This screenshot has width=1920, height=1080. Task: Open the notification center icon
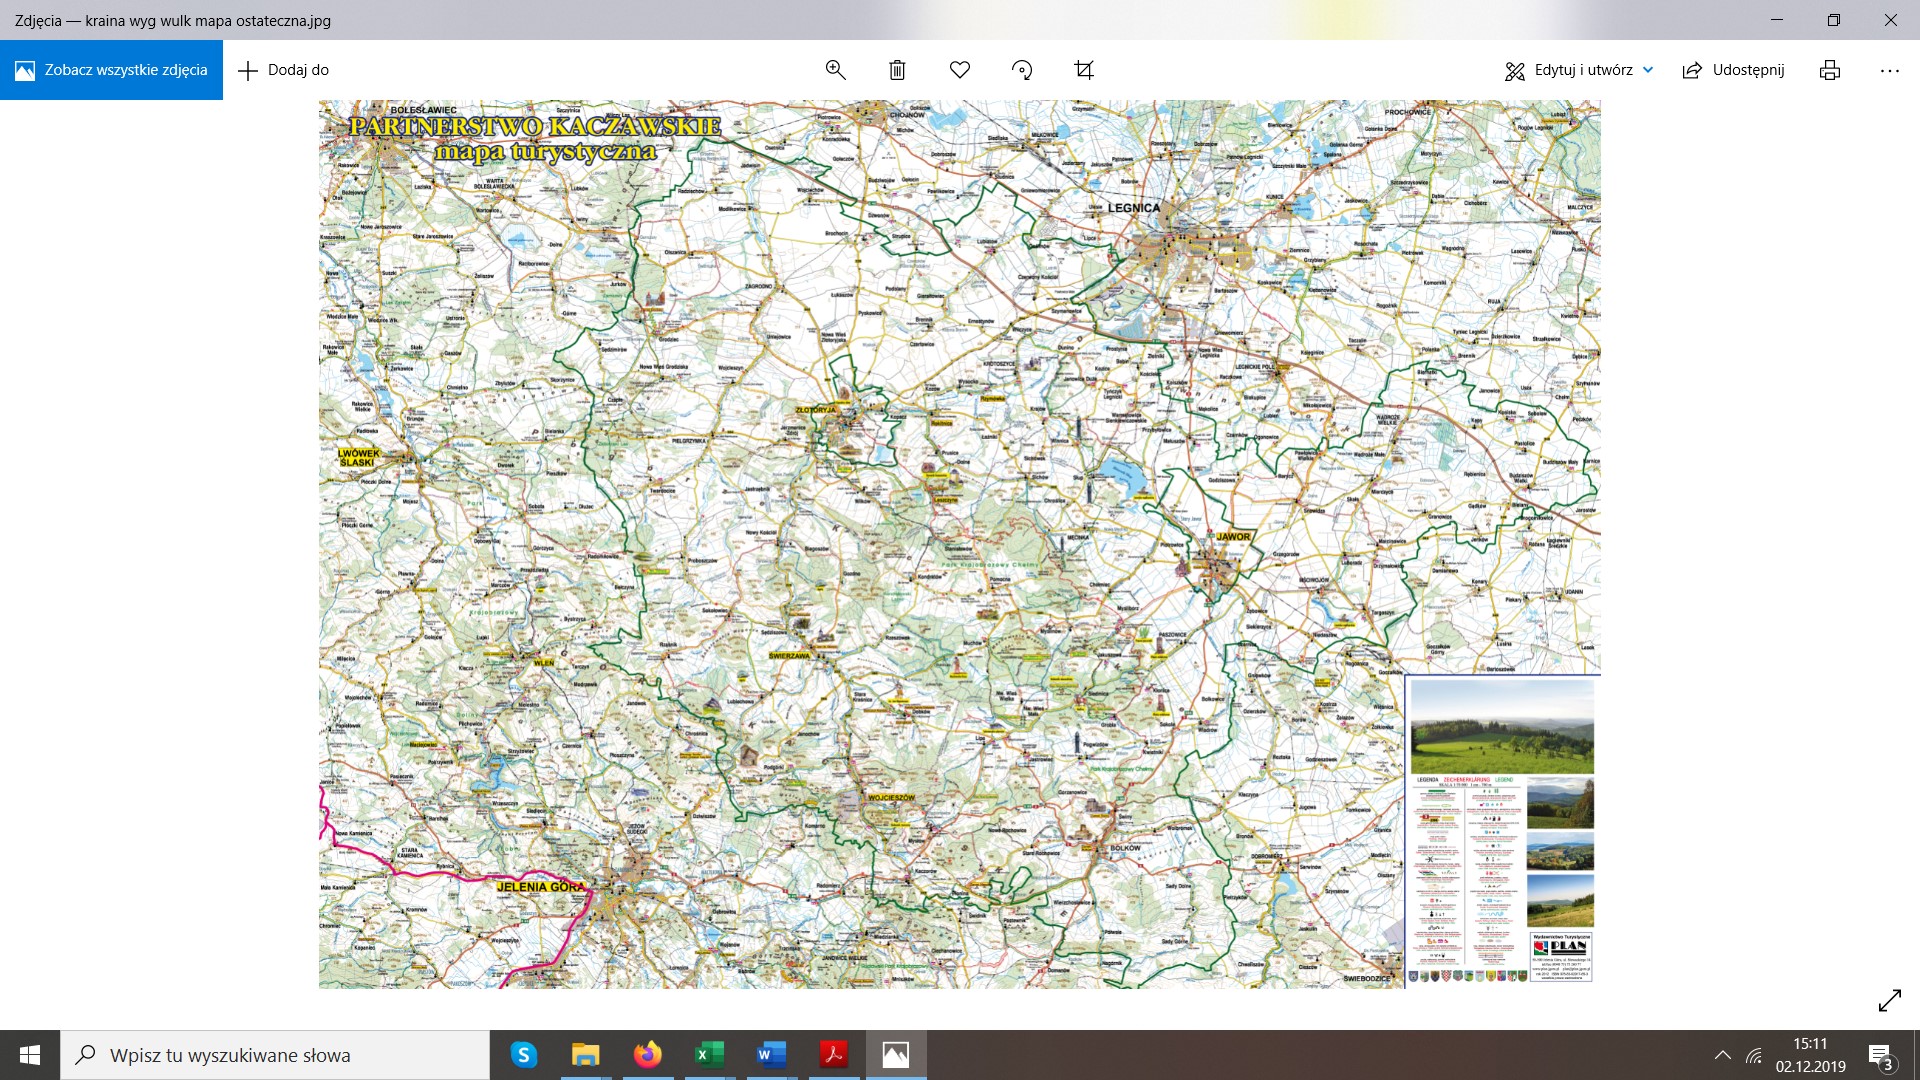tap(1880, 1056)
